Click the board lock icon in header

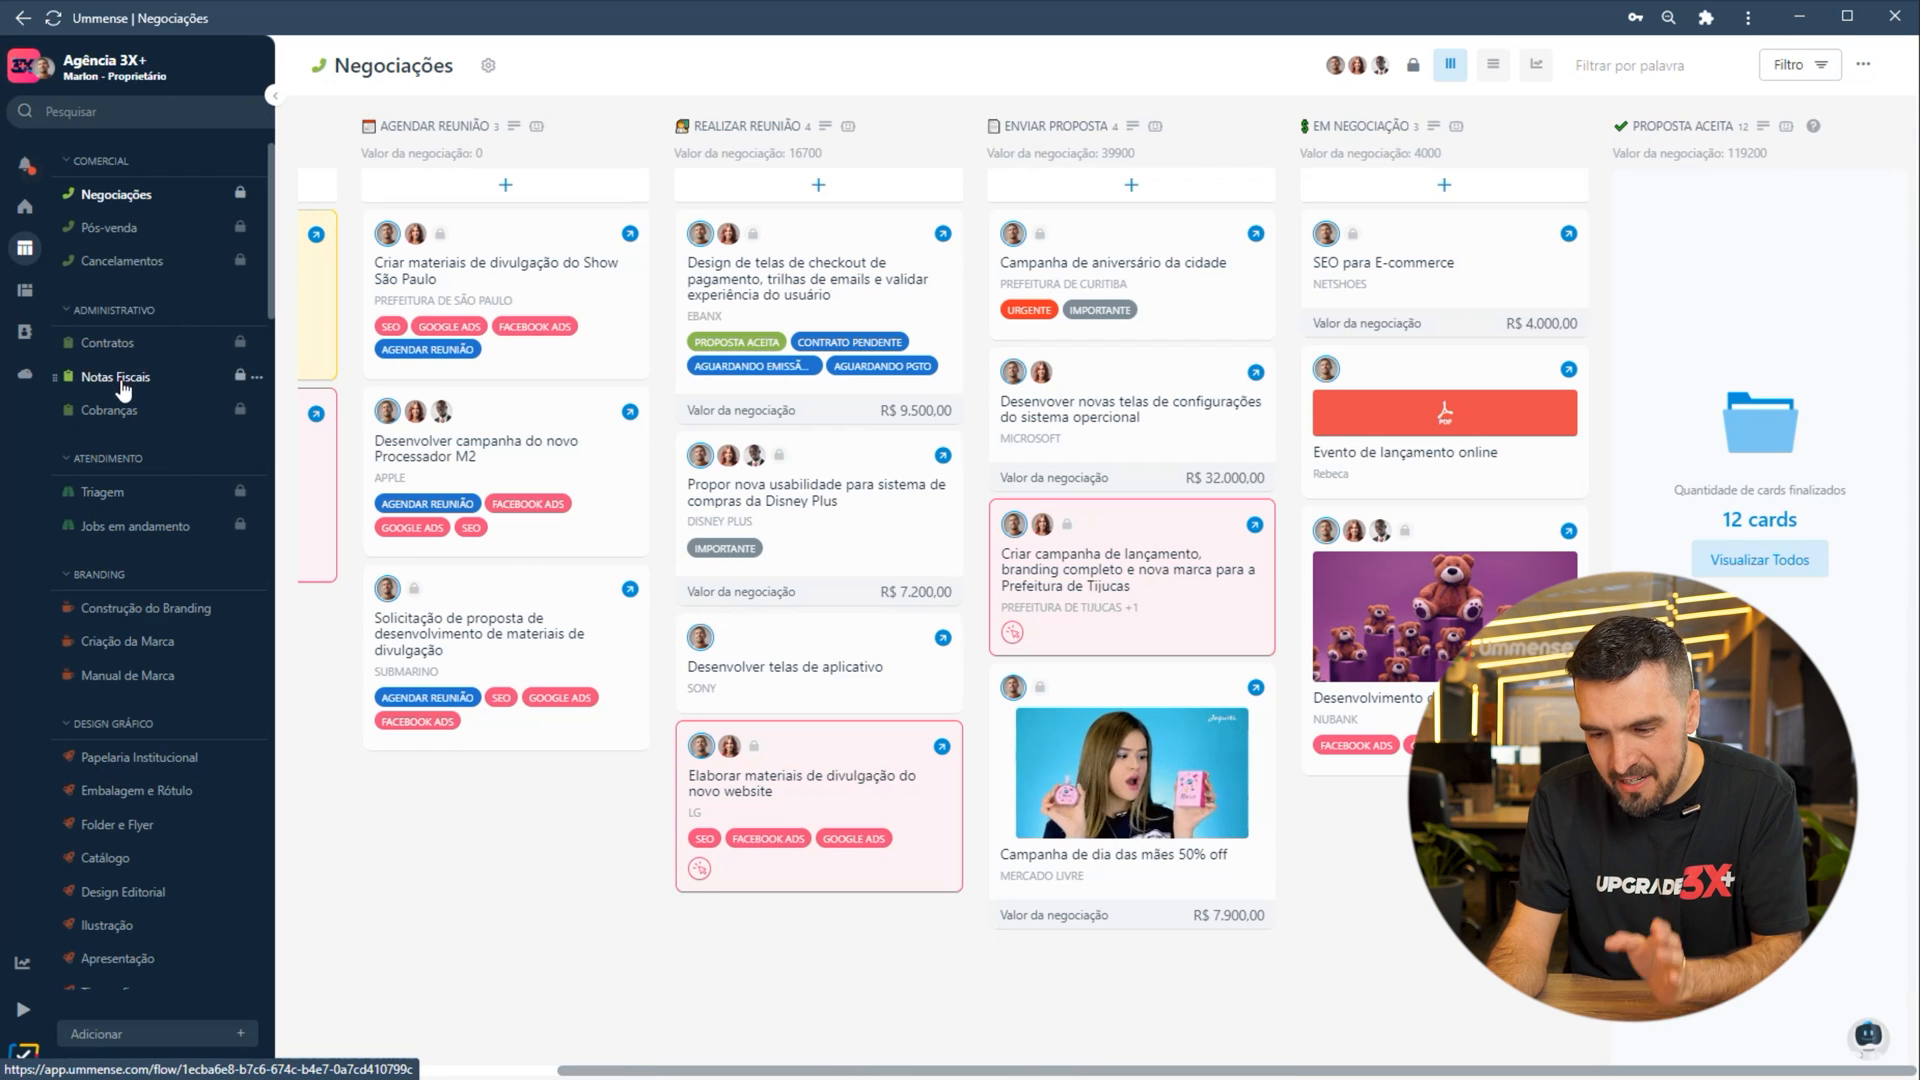click(x=1413, y=65)
